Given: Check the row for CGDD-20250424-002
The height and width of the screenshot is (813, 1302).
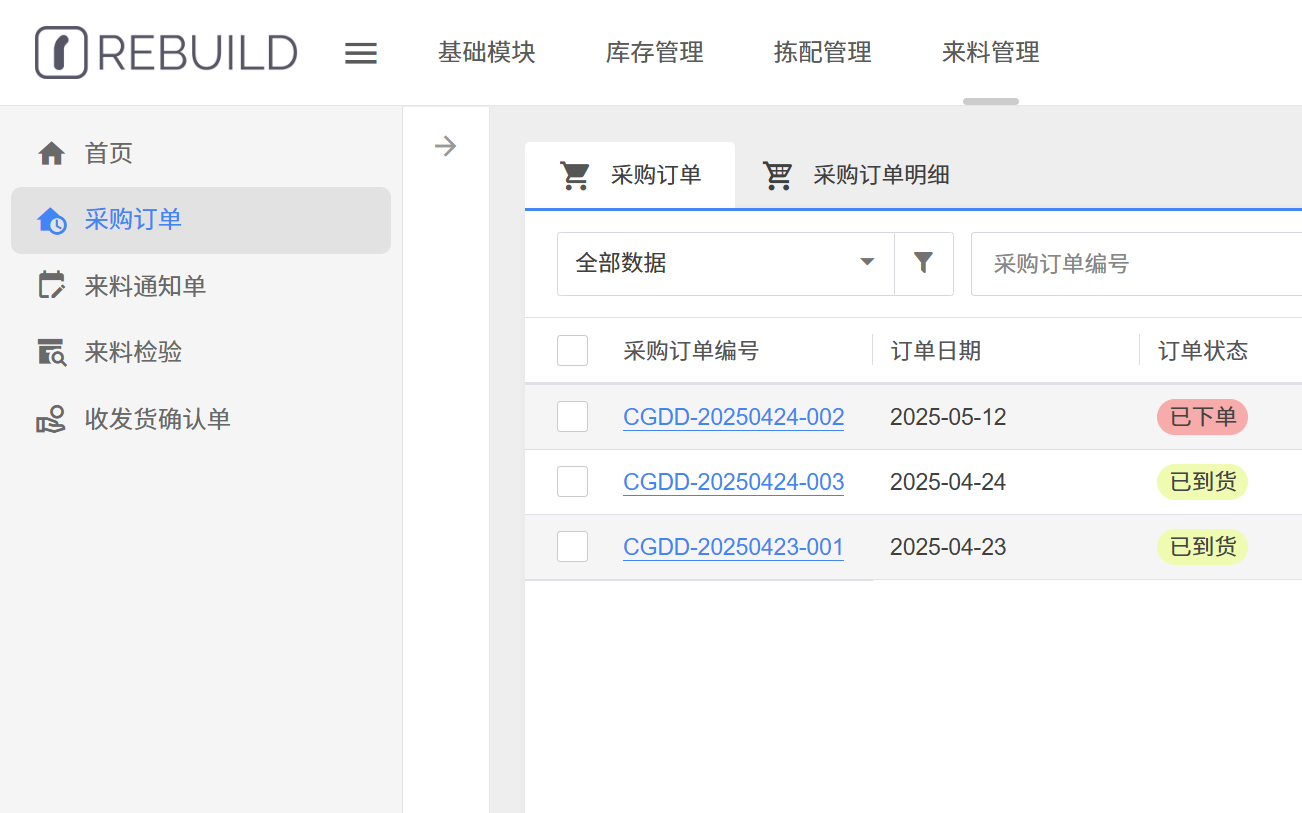Looking at the screenshot, I should [x=572, y=417].
